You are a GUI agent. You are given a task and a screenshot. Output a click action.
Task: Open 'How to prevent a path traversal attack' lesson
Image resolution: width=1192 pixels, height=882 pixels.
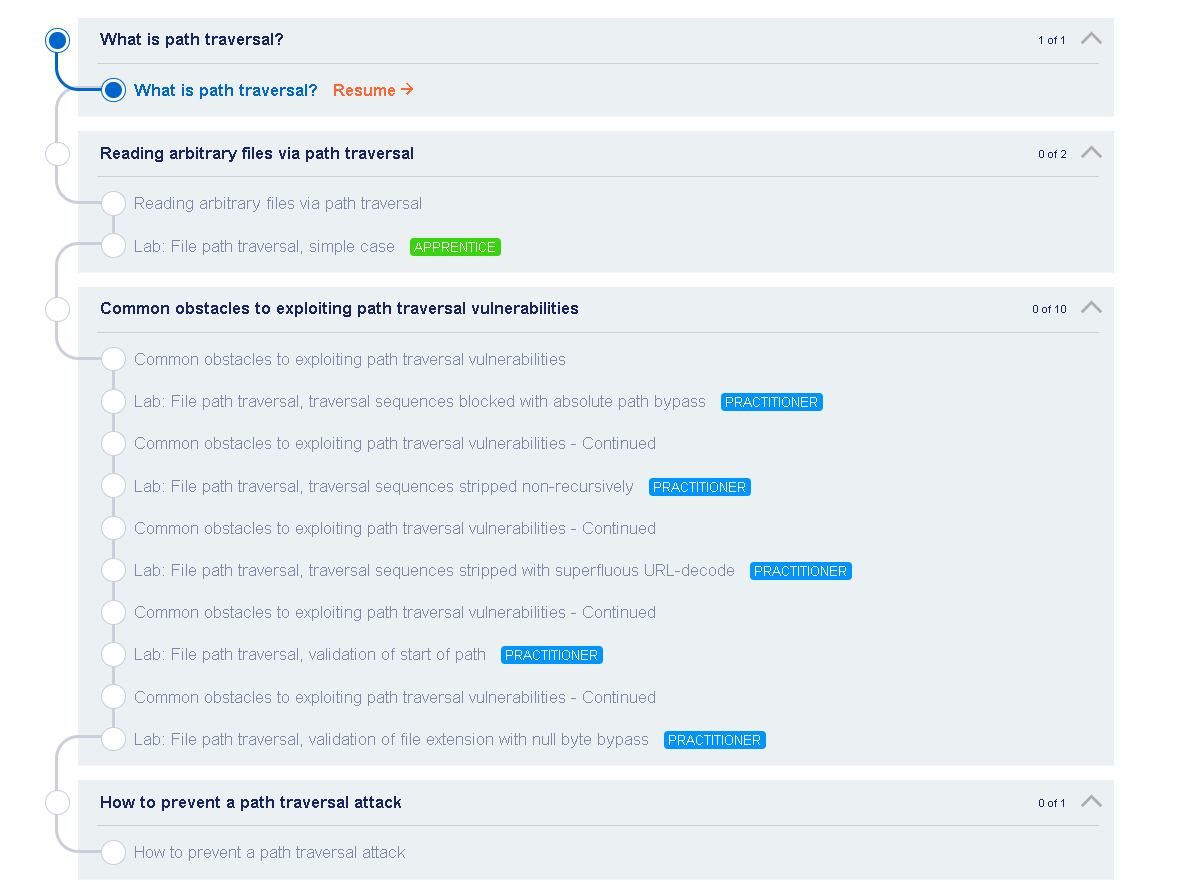click(x=269, y=853)
